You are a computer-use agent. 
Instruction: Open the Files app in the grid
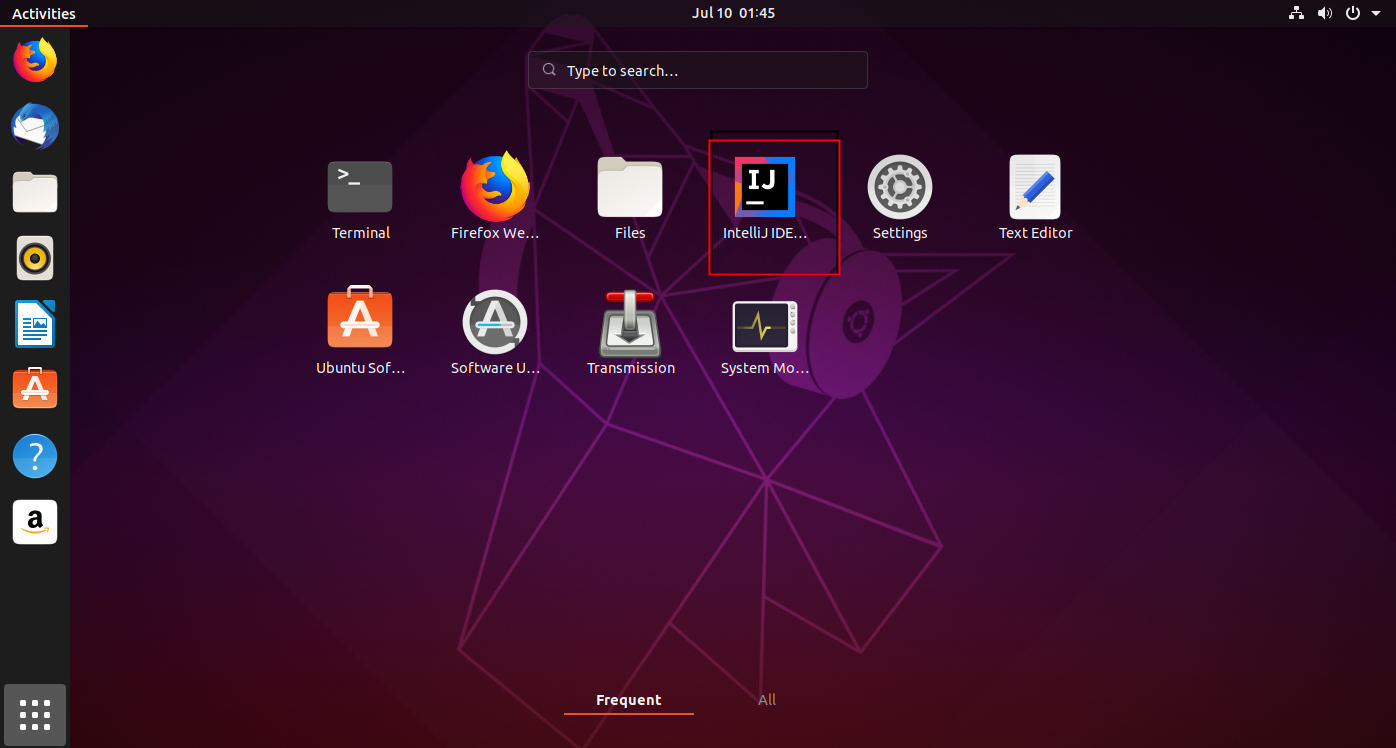click(x=630, y=188)
